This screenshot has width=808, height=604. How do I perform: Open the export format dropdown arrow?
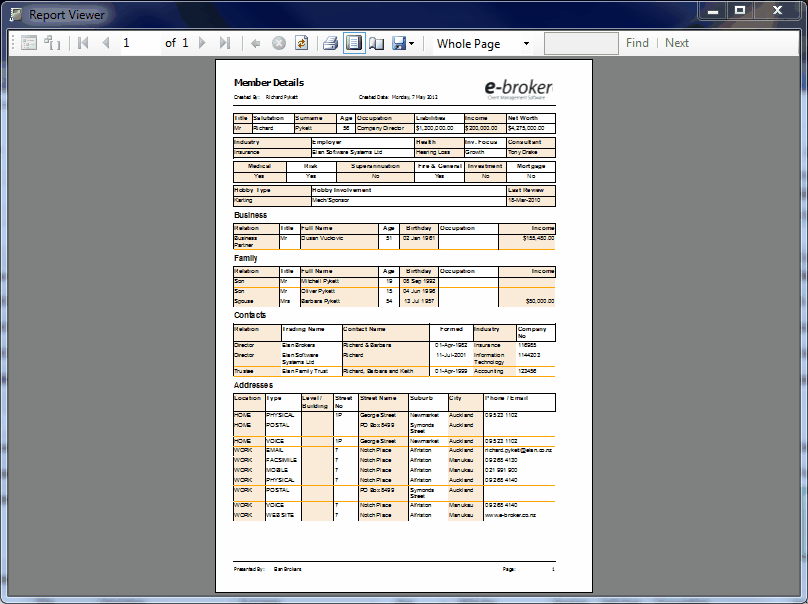tap(411, 44)
